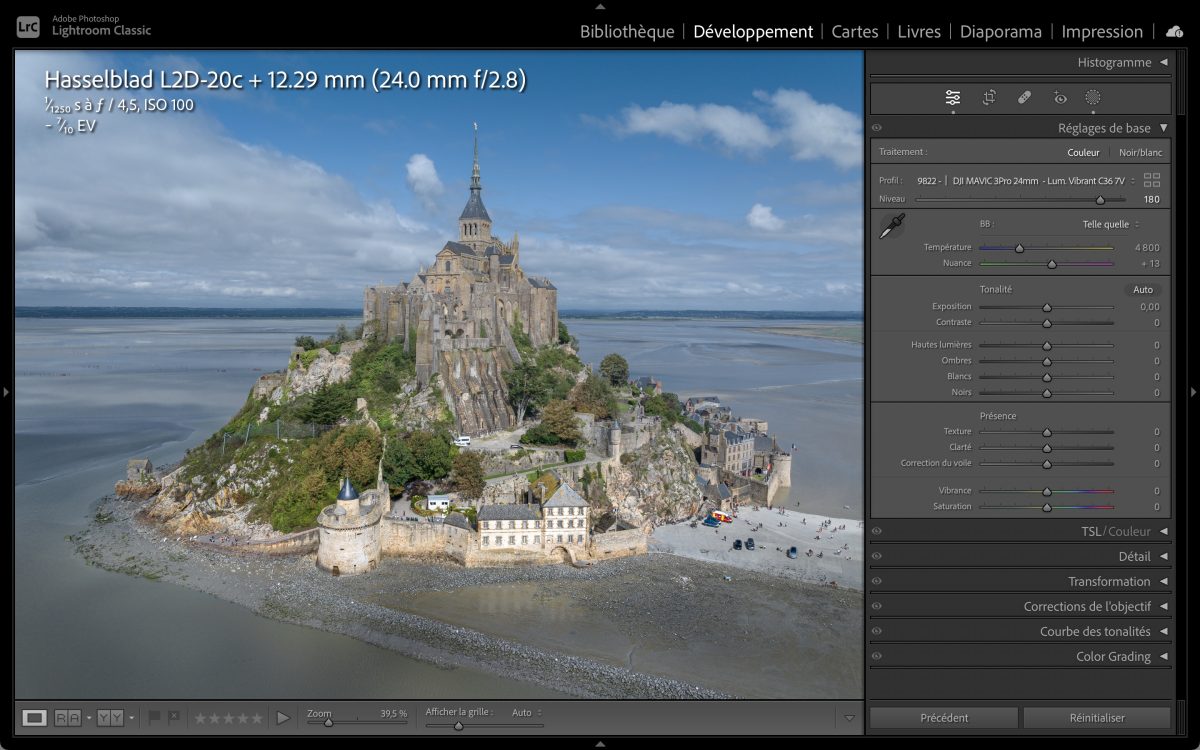The image size is (1200, 750).
Task: Expand the Histogramme panel
Action: point(1114,62)
